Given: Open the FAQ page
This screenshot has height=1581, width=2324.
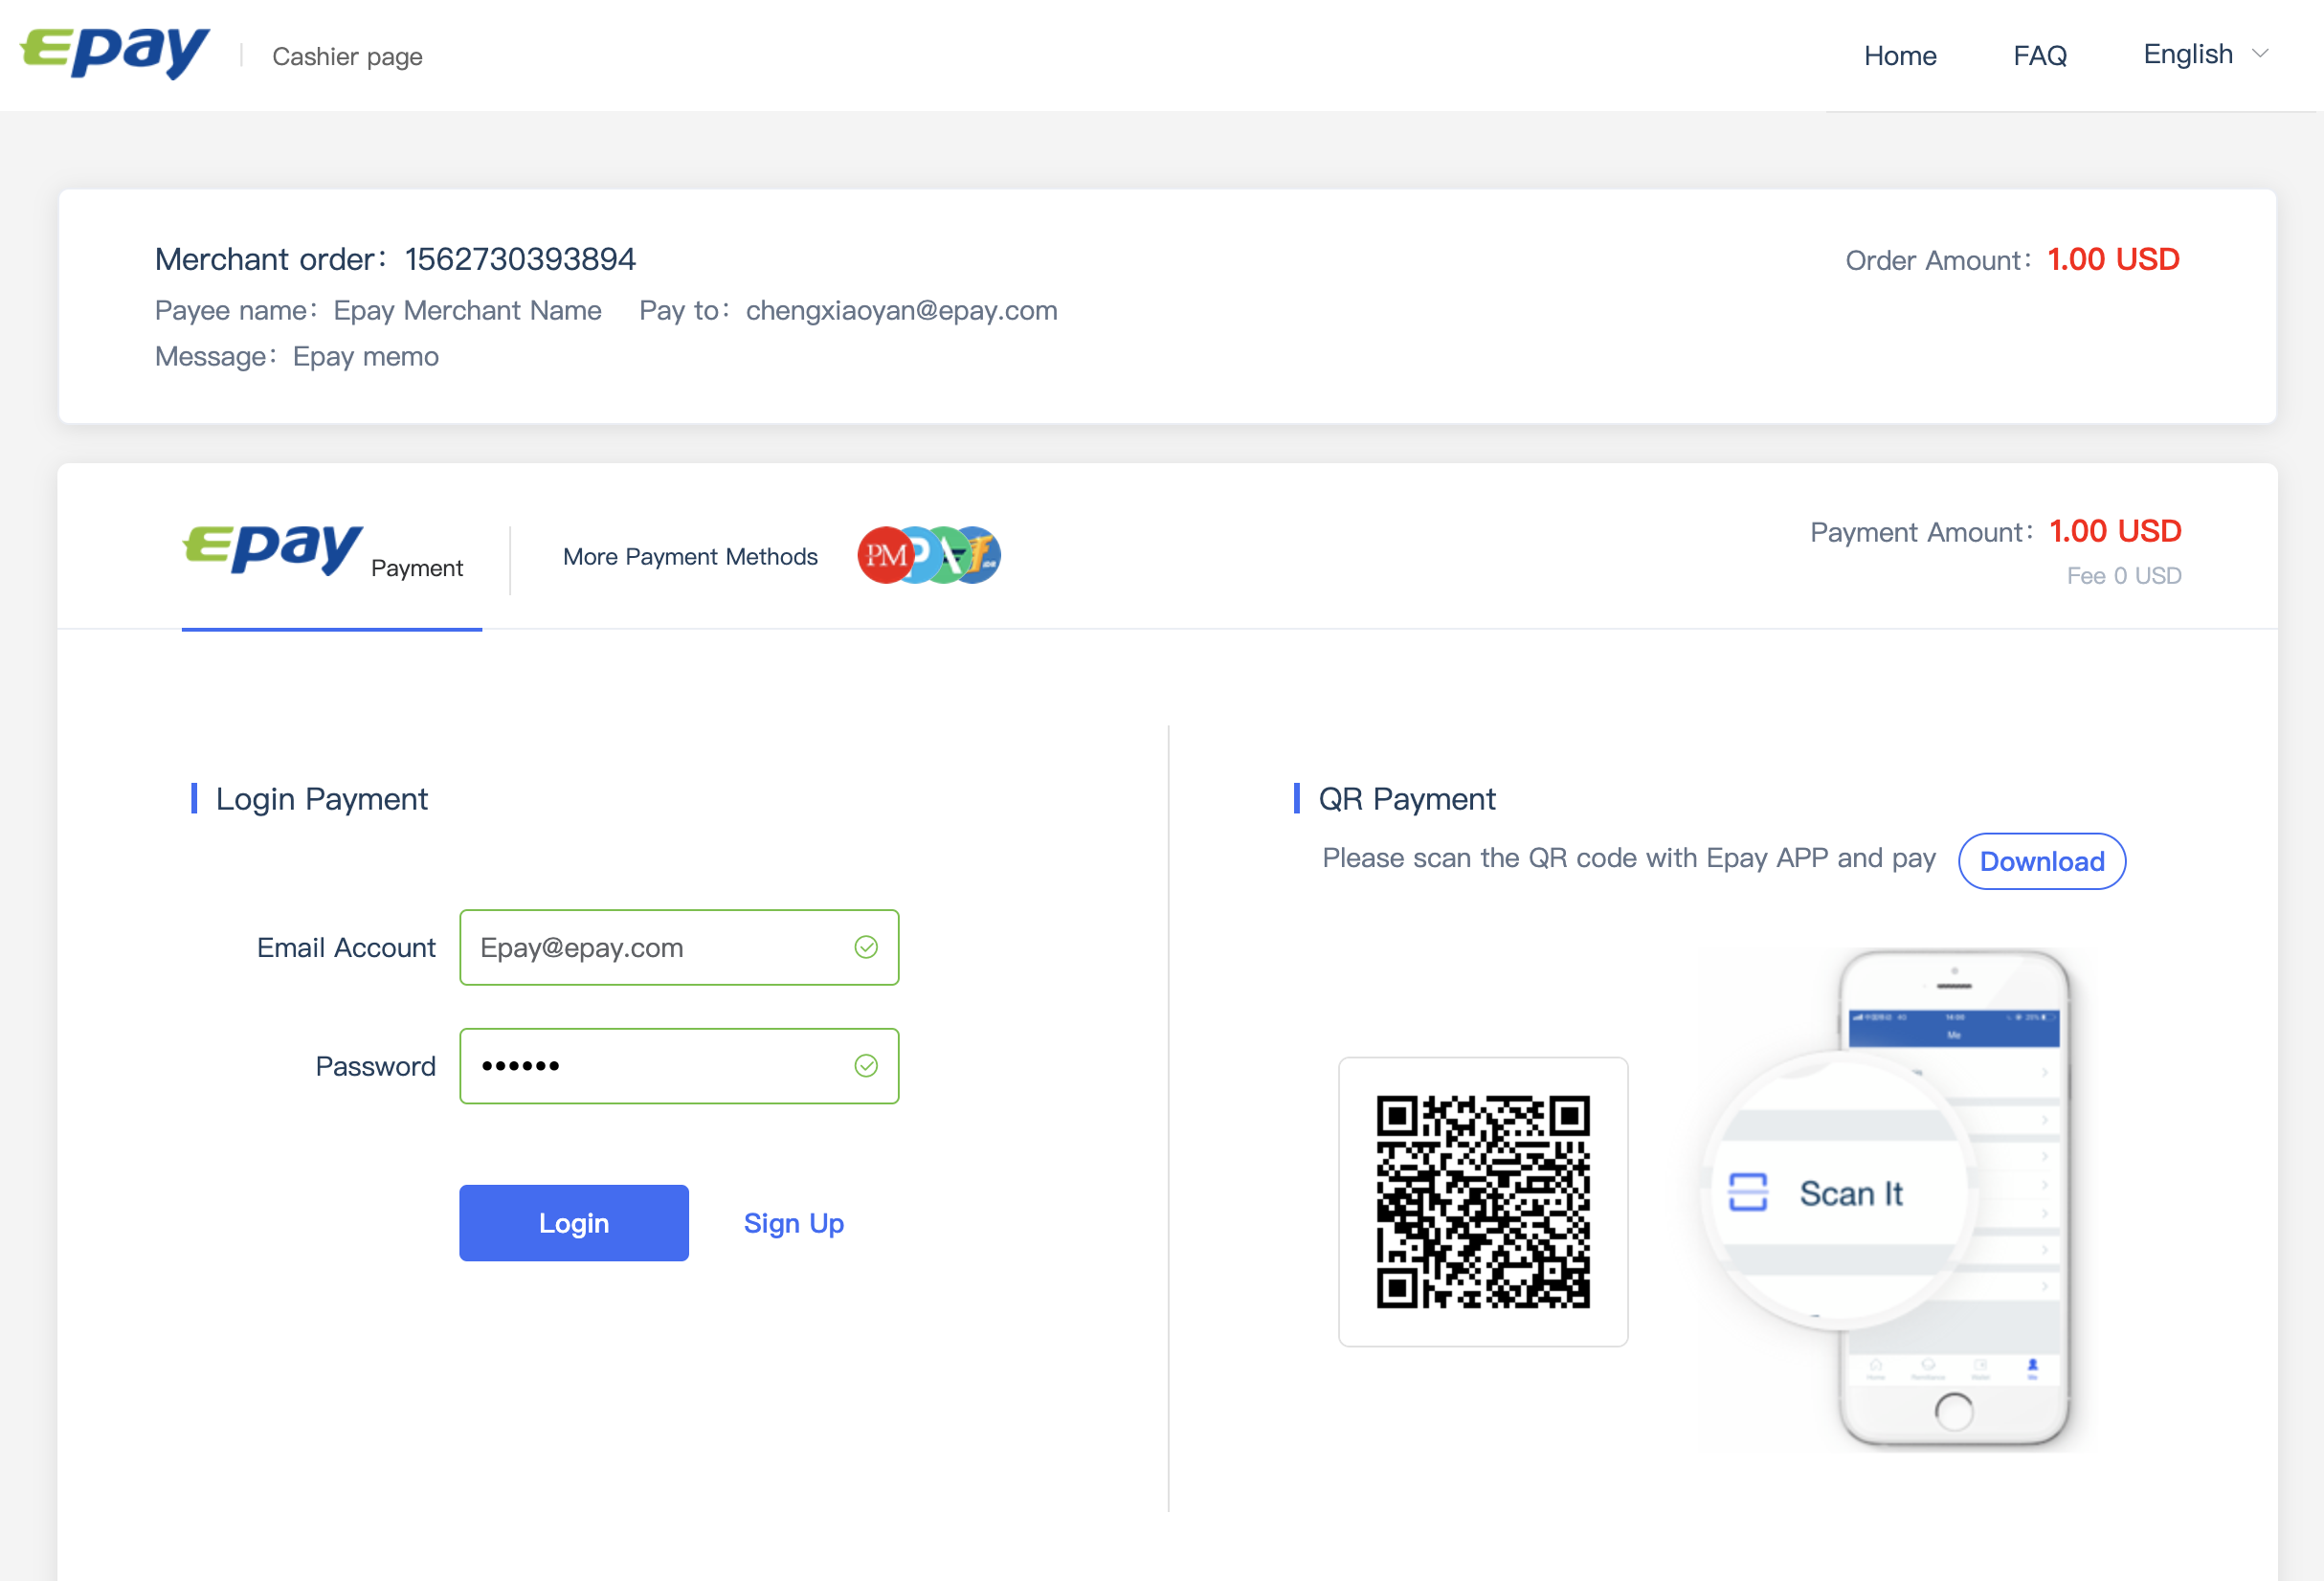Looking at the screenshot, I should point(2039,56).
